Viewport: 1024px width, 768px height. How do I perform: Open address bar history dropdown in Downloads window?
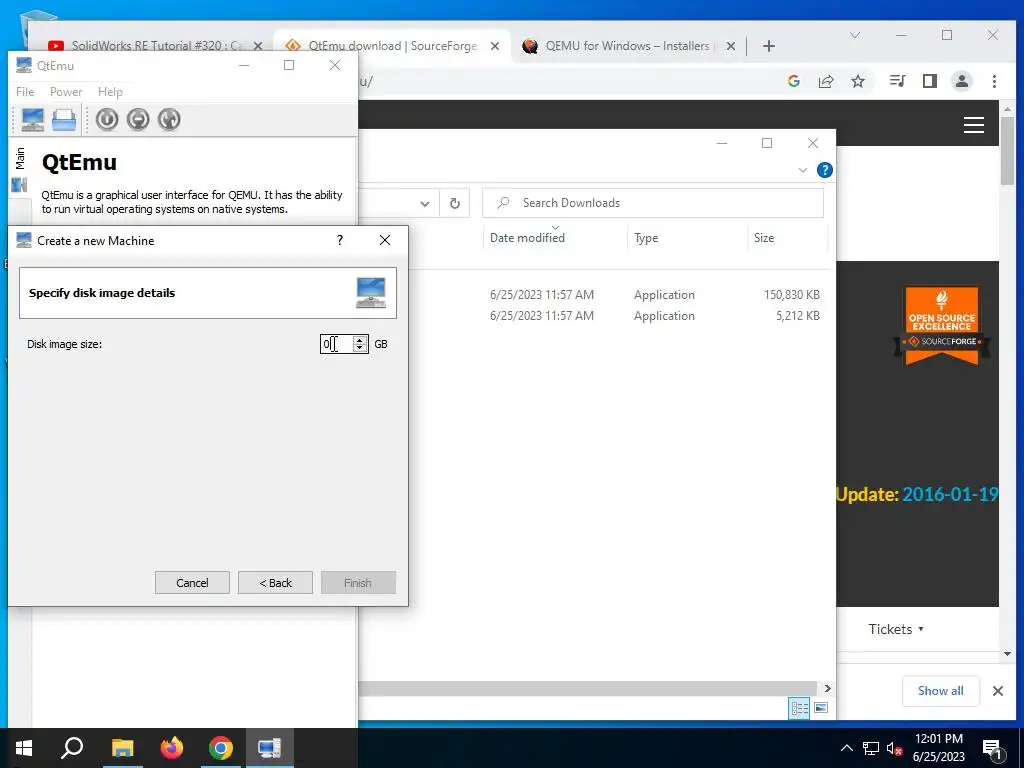pyautogui.click(x=424, y=204)
